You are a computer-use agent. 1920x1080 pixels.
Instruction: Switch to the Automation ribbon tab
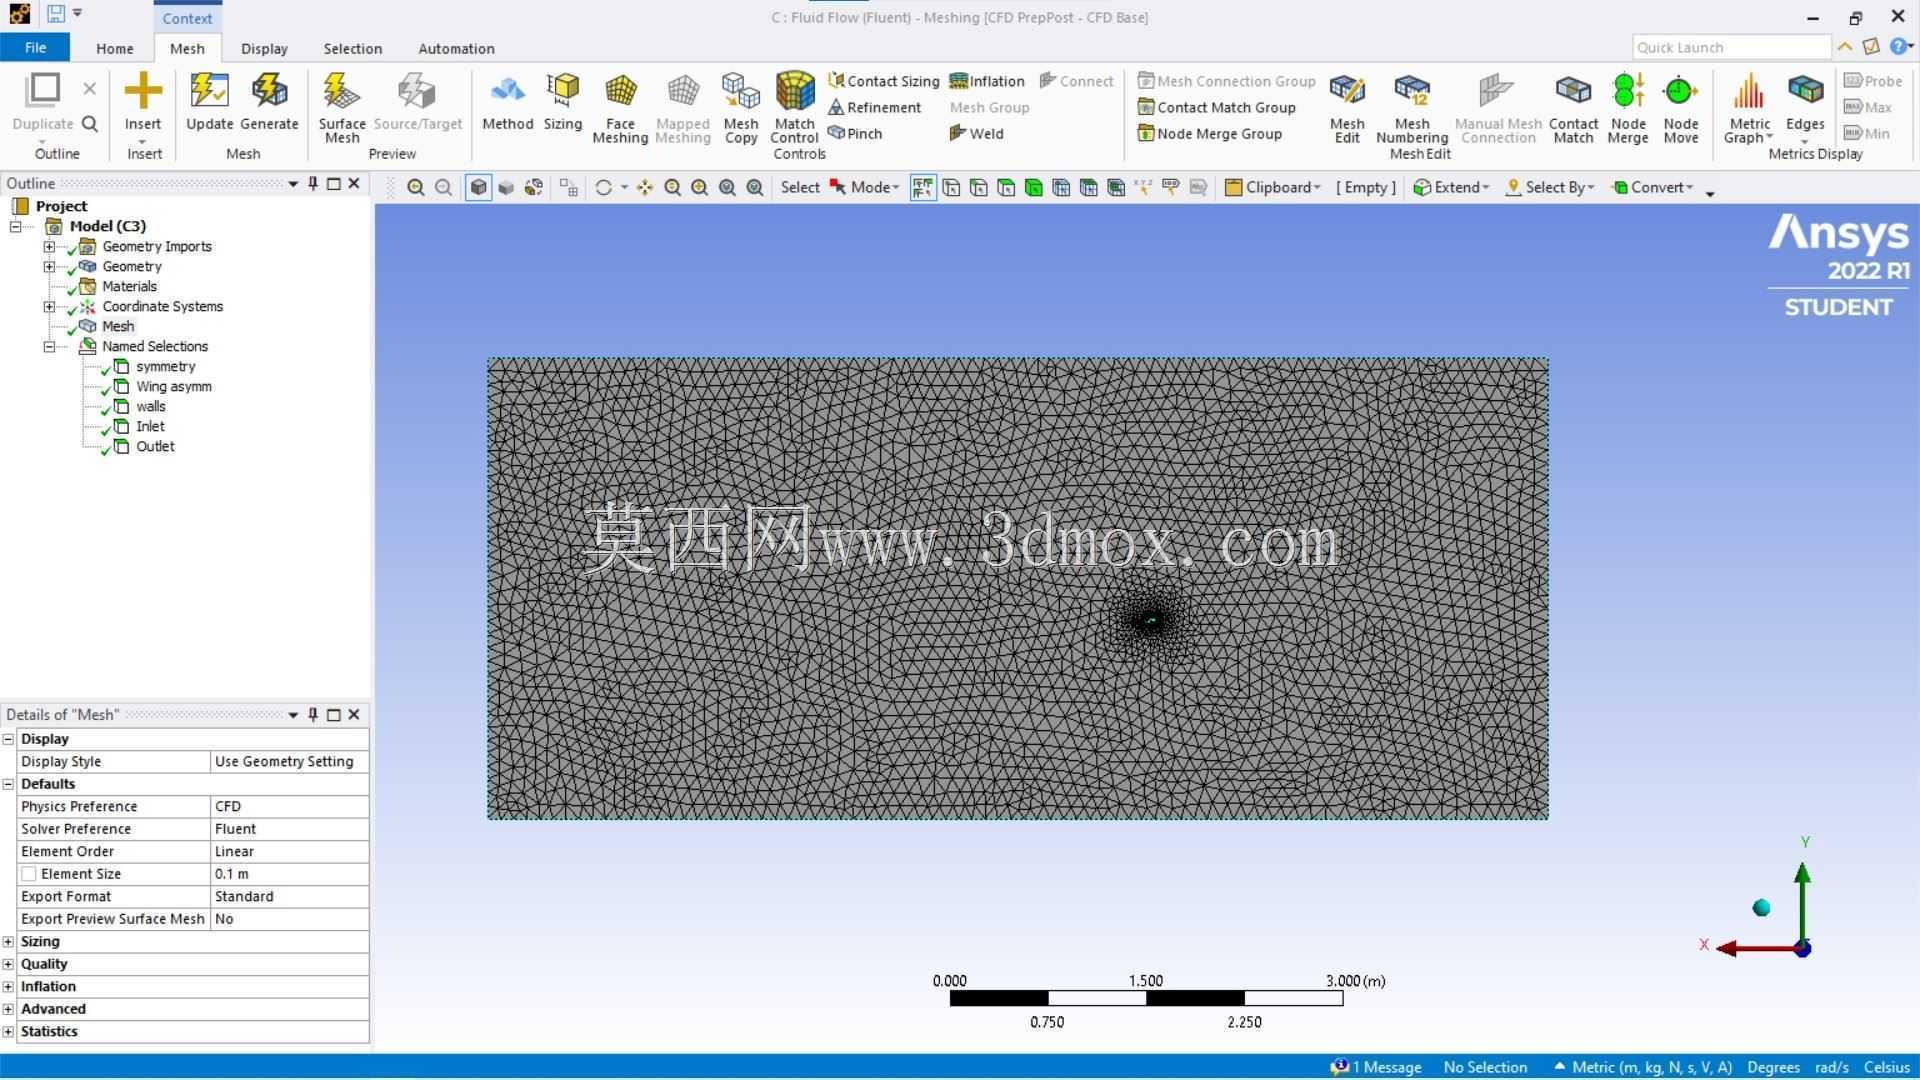(456, 48)
